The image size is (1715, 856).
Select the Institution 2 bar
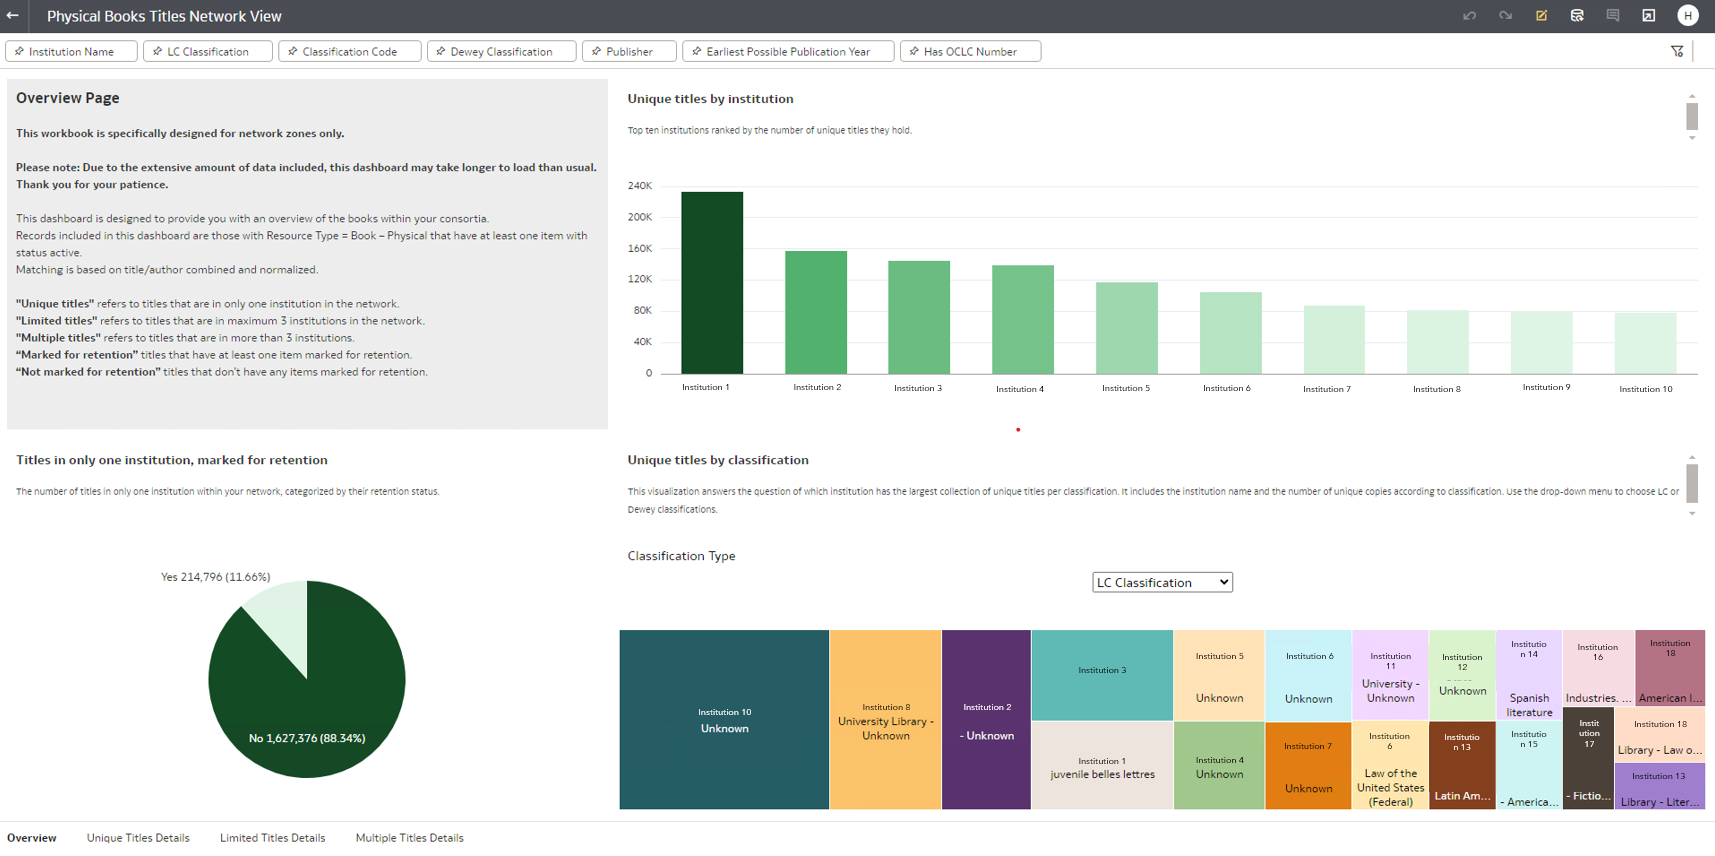tap(816, 312)
